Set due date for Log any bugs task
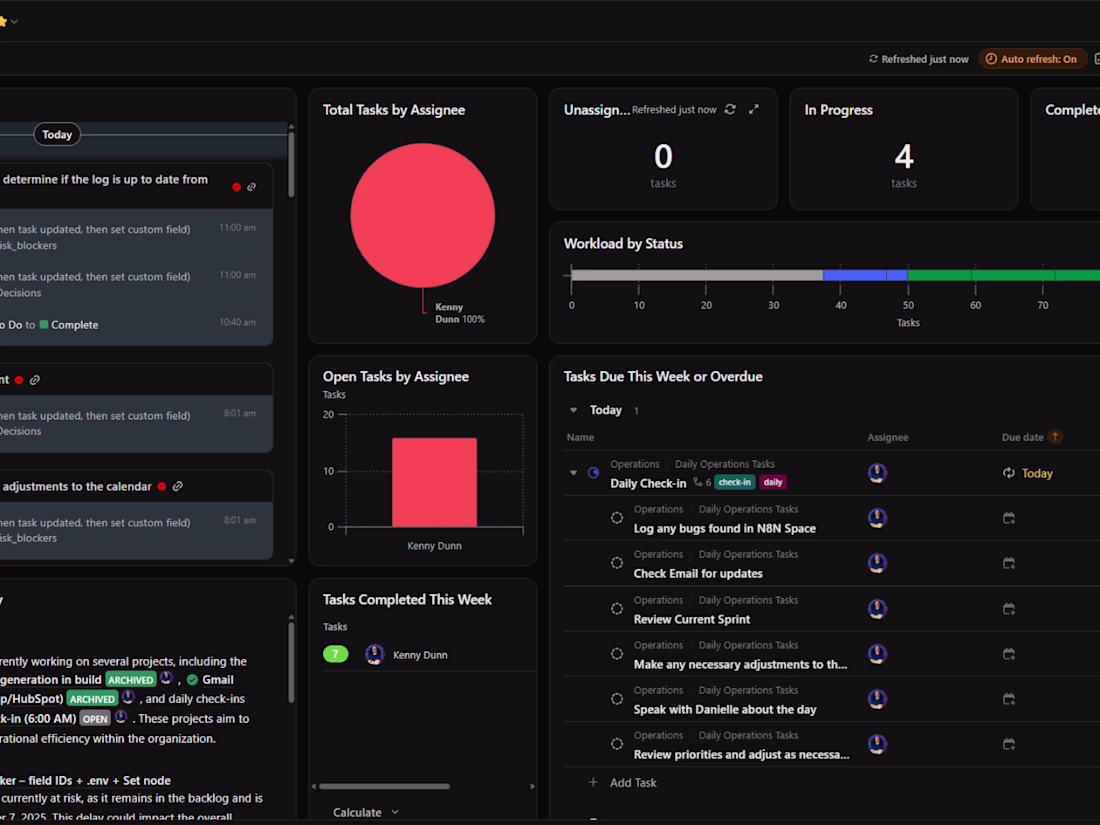 1009,518
